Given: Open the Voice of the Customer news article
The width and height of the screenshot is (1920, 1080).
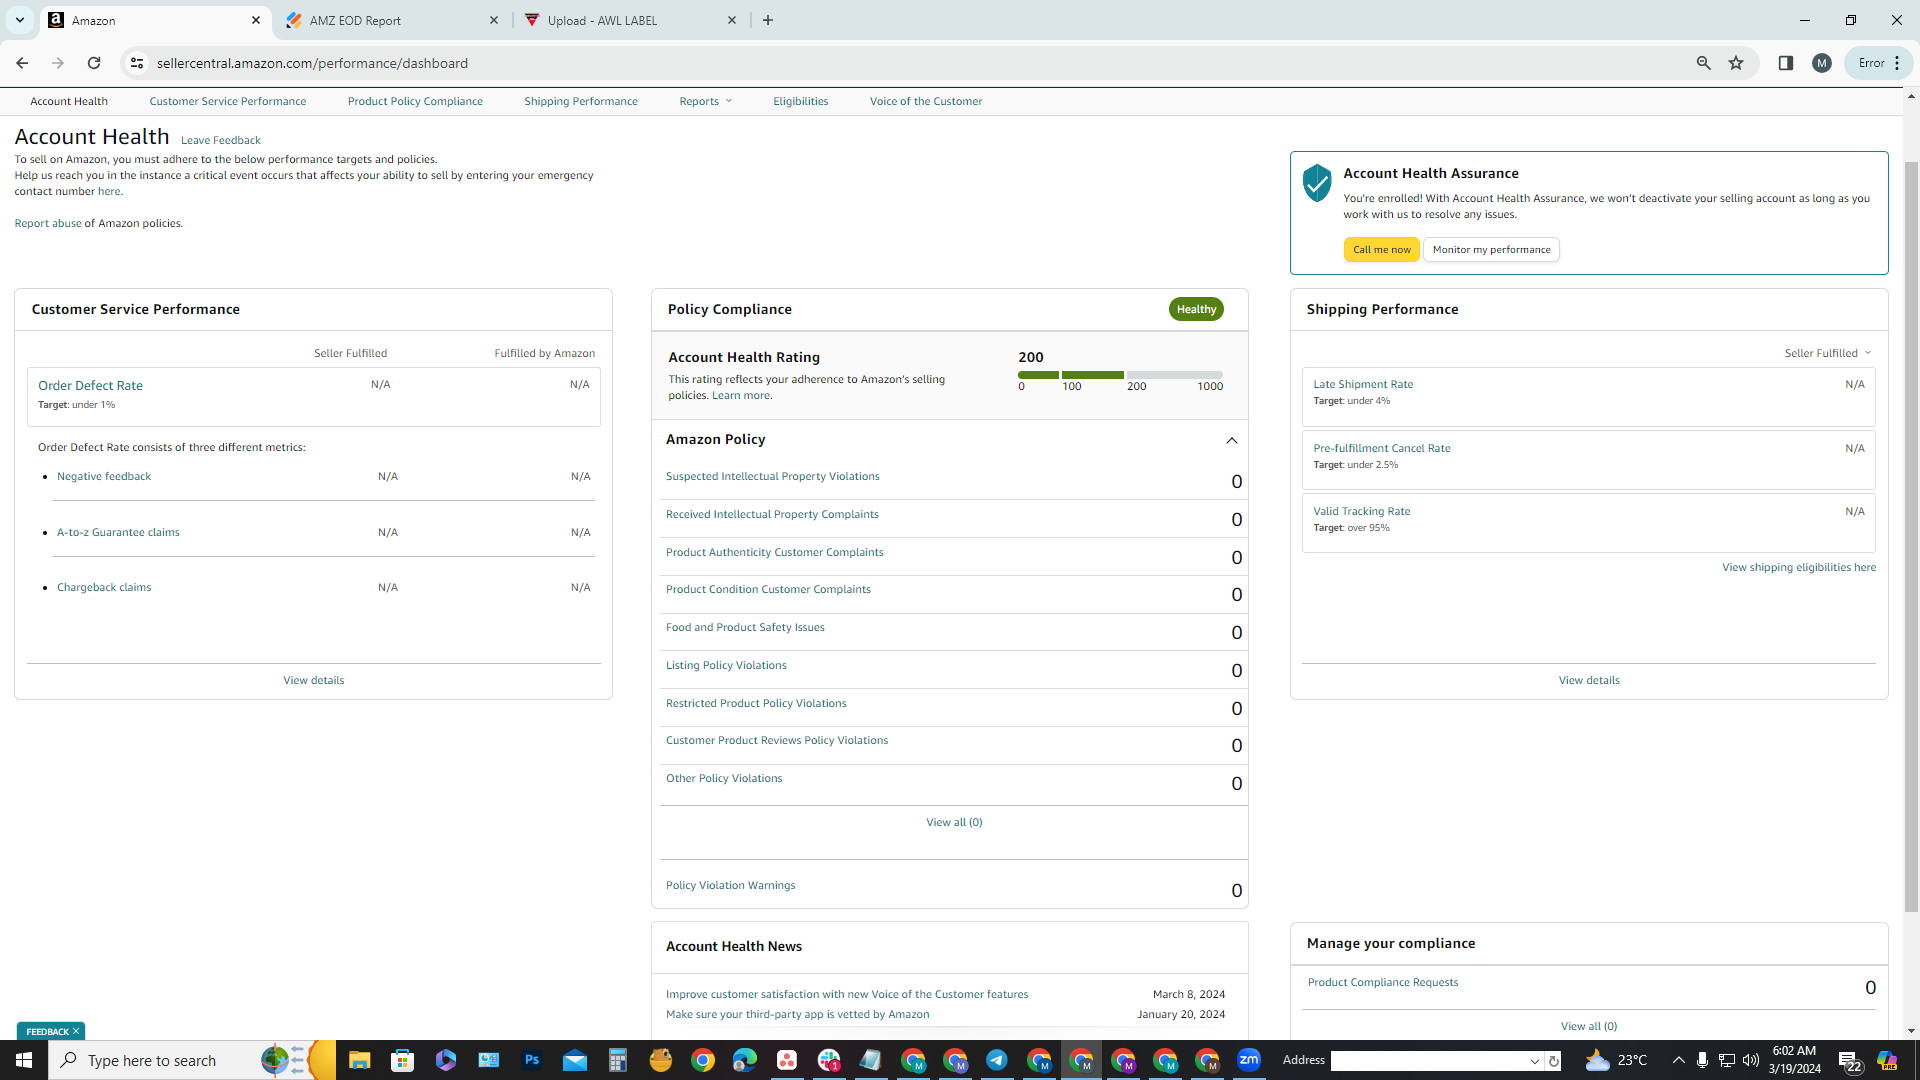Looking at the screenshot, I should pos(847,994).
